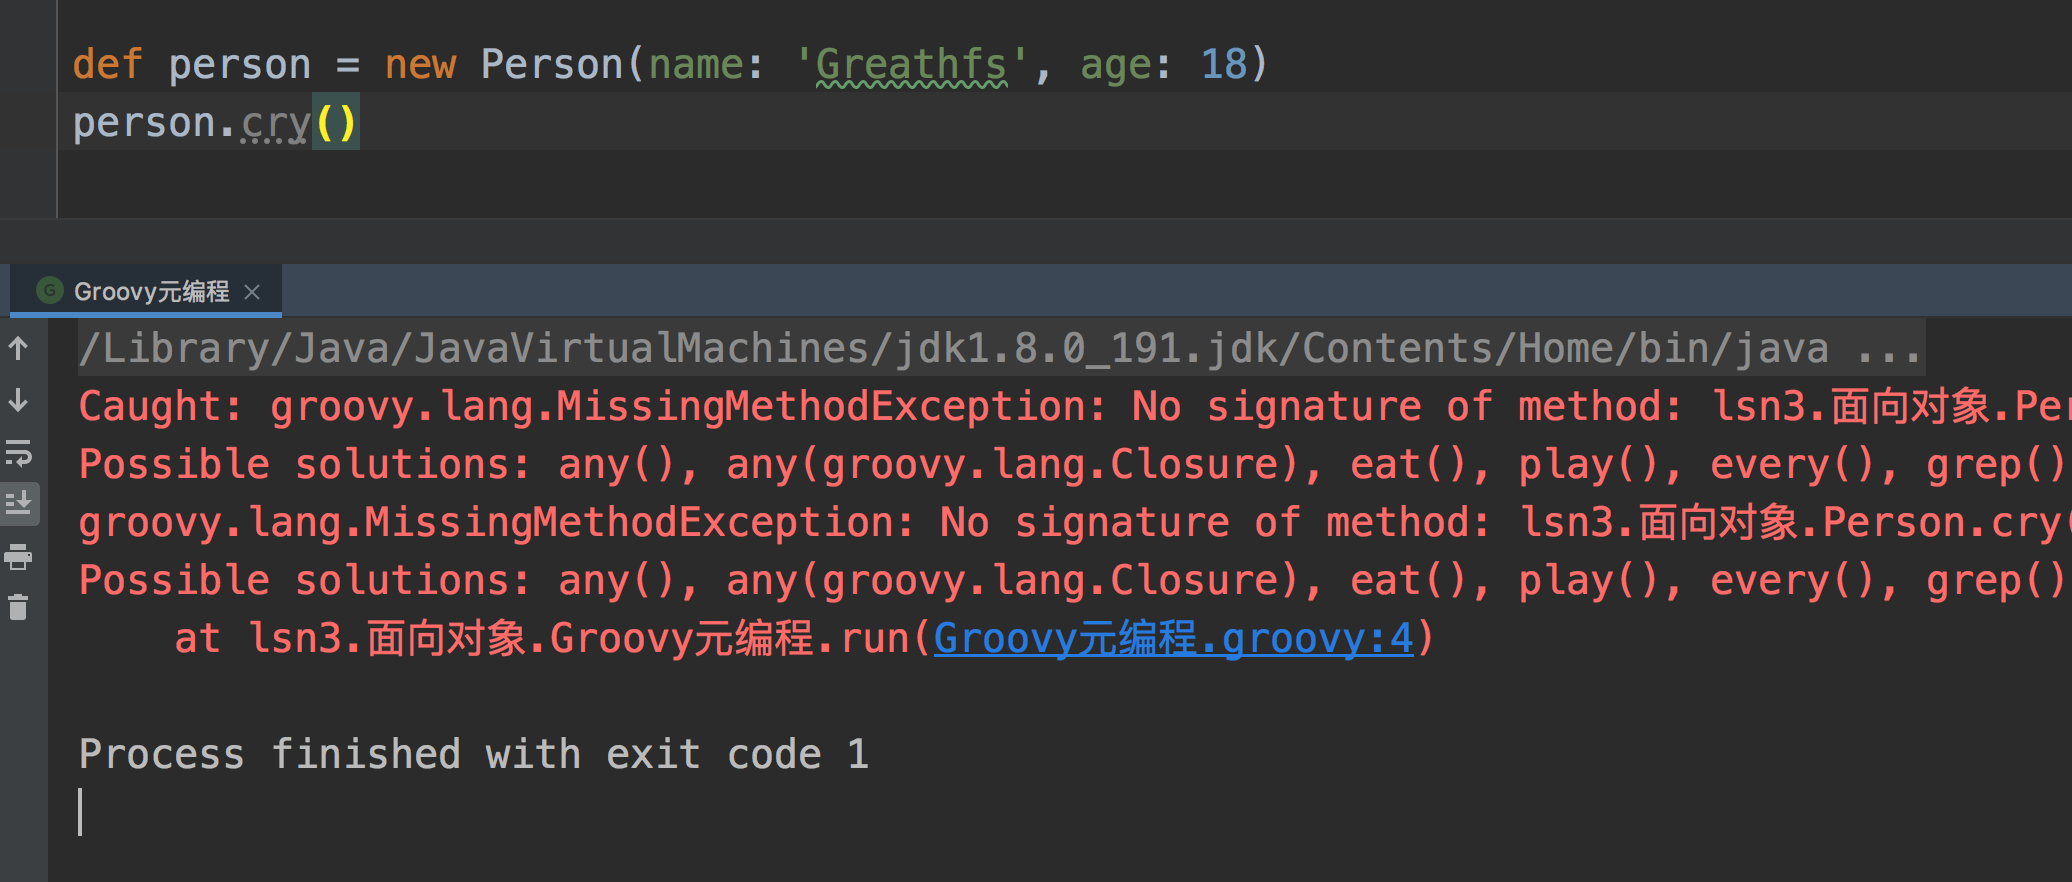Image resolution: width=2072 pixels, height=882 pixels.
Task: Click the 'def' keyword in first line
Action: coord(108,65)
